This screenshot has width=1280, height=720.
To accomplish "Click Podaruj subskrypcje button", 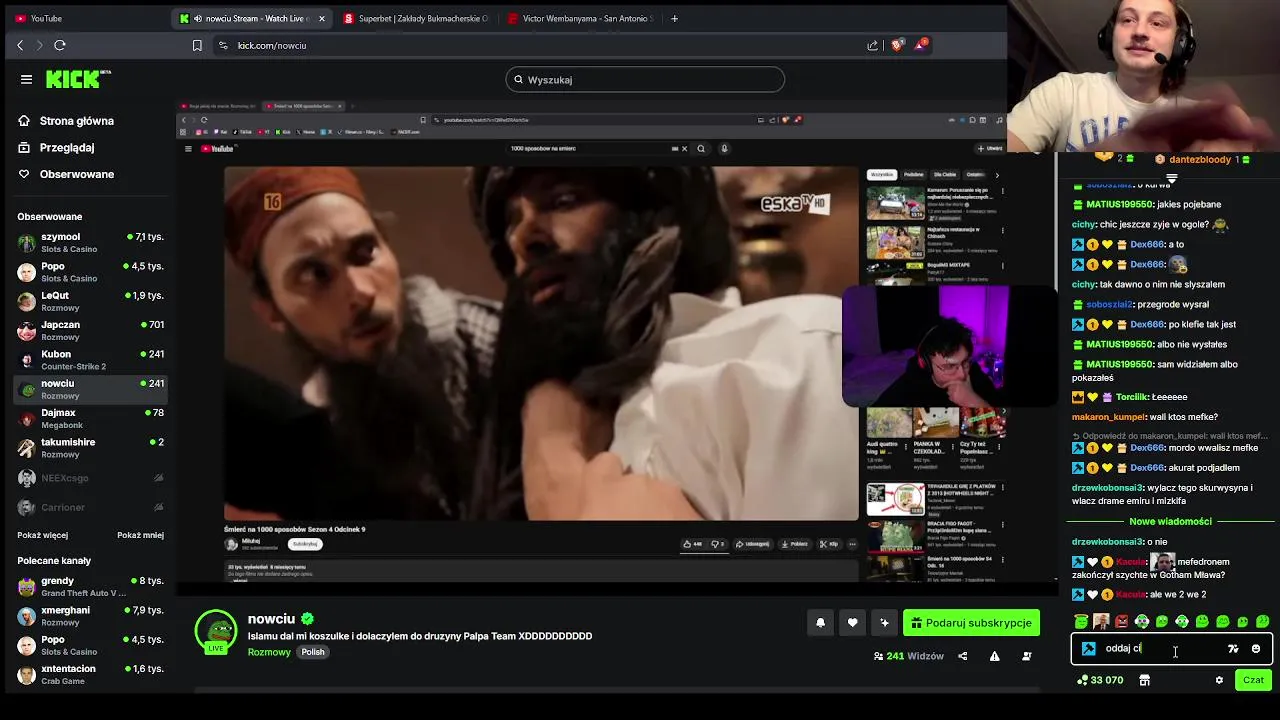I will (x=971, y=623).
